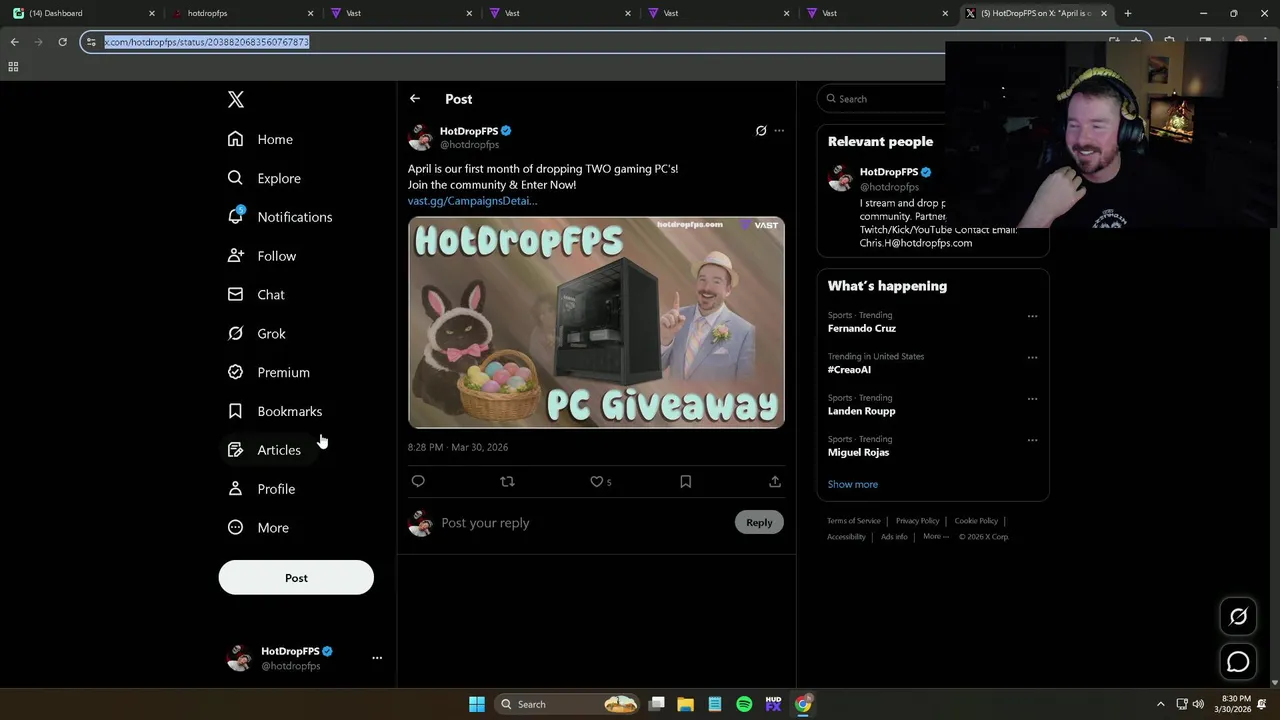Screen dimensions: 1280x720
Task: Open the PC Giveaway image
Action: tap(596, 322)
